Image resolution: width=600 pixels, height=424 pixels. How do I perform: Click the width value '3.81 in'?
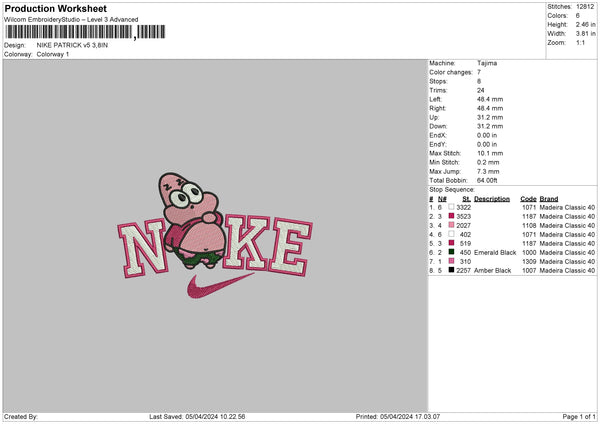click(x=586, y=34)
